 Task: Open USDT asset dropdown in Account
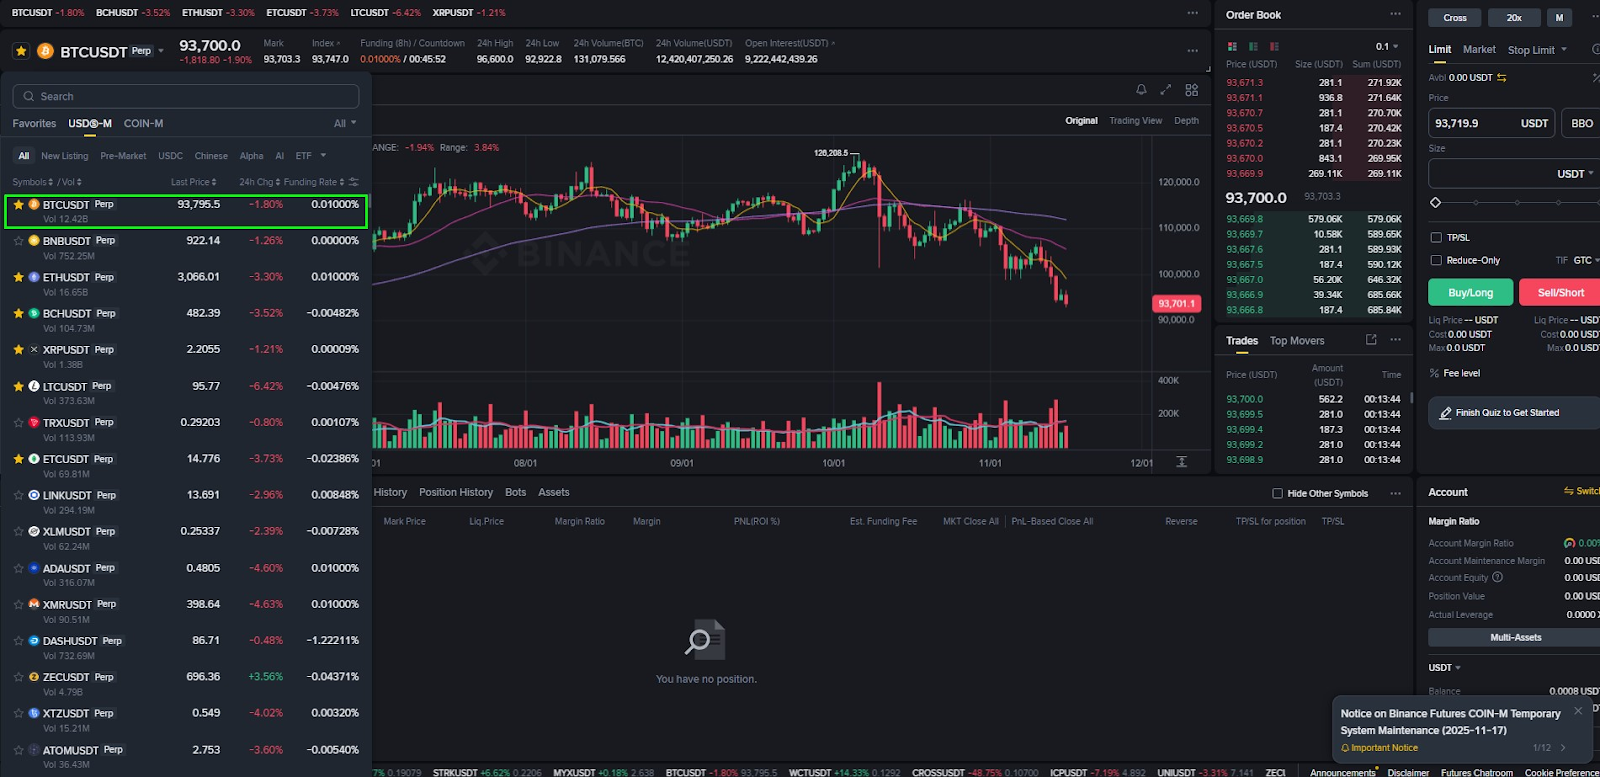click(1444, 667)
